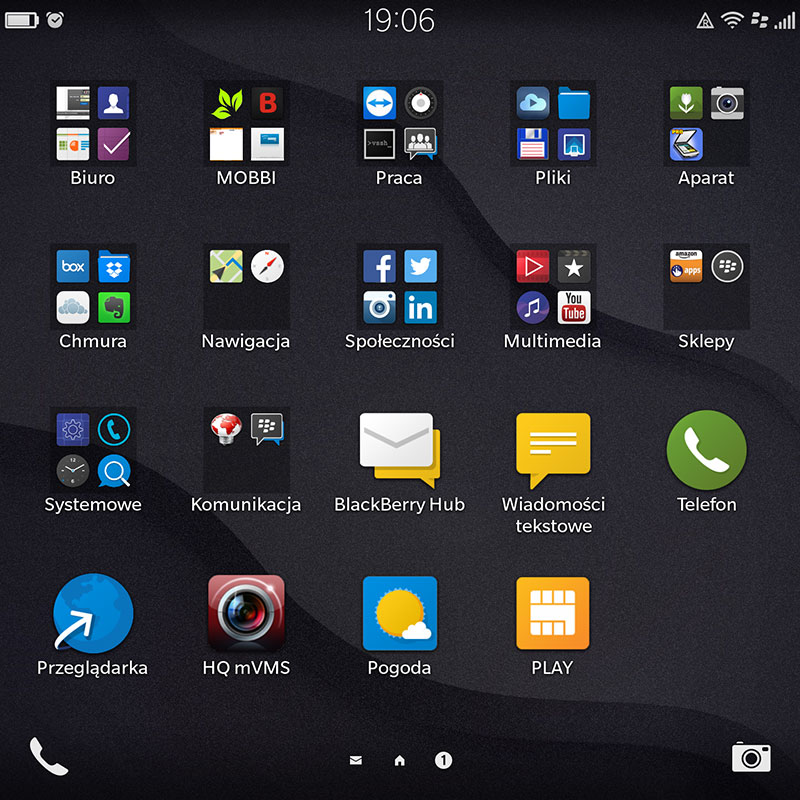Open the Komunikacja folder
Image resolution: width=800 pixels, height=800 pixels.
[x=246, y=450]
